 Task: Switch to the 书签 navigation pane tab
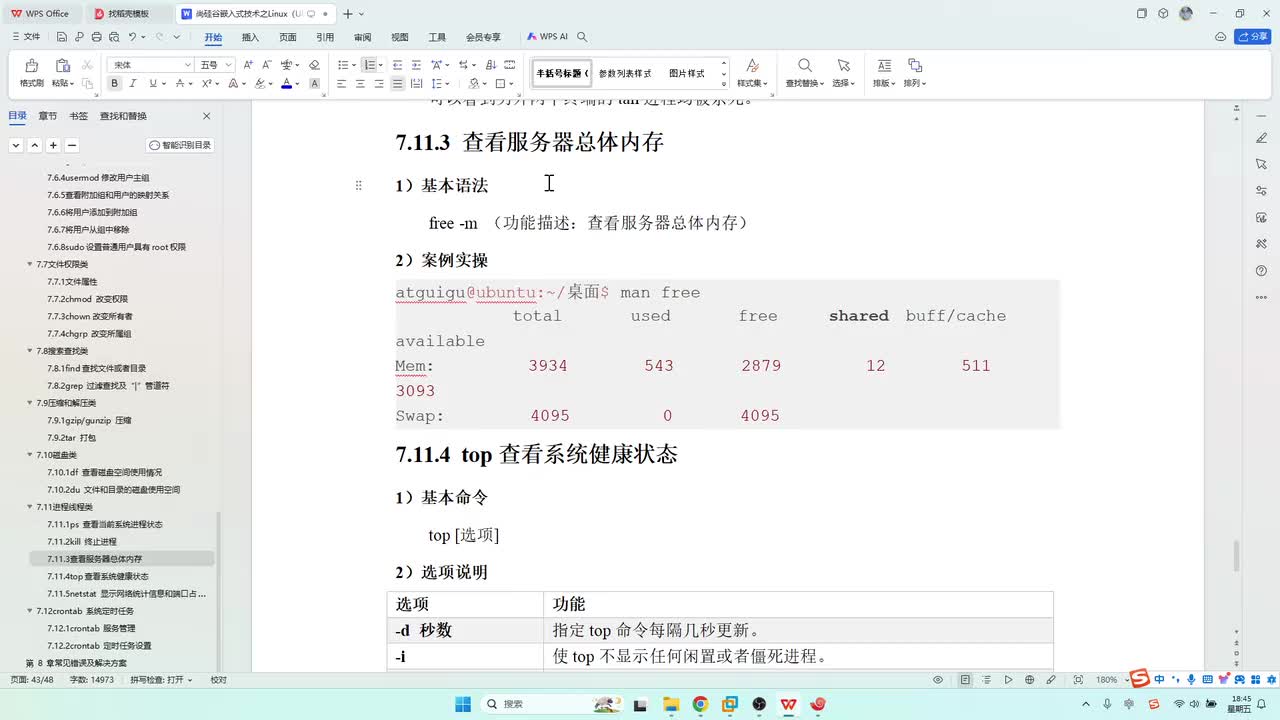(x=79, y=116)
